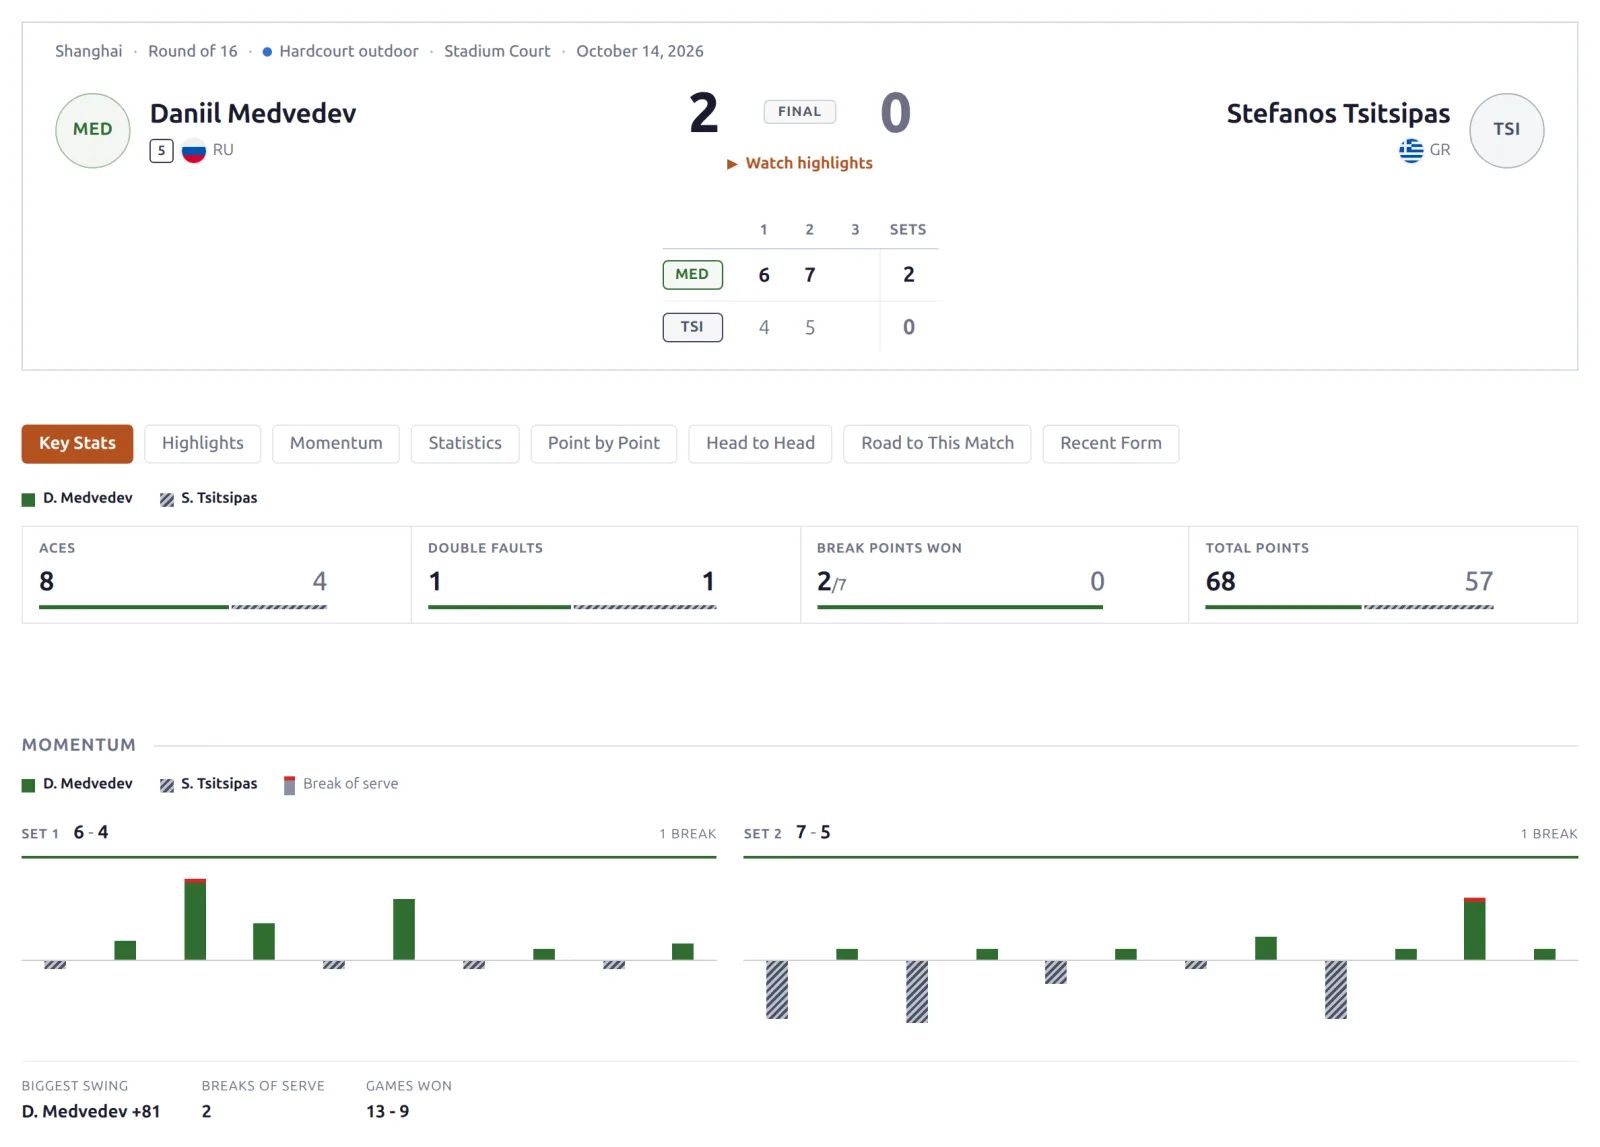Click the Aces value '8'
The image size is (1600, 1147).
[46, 581]
